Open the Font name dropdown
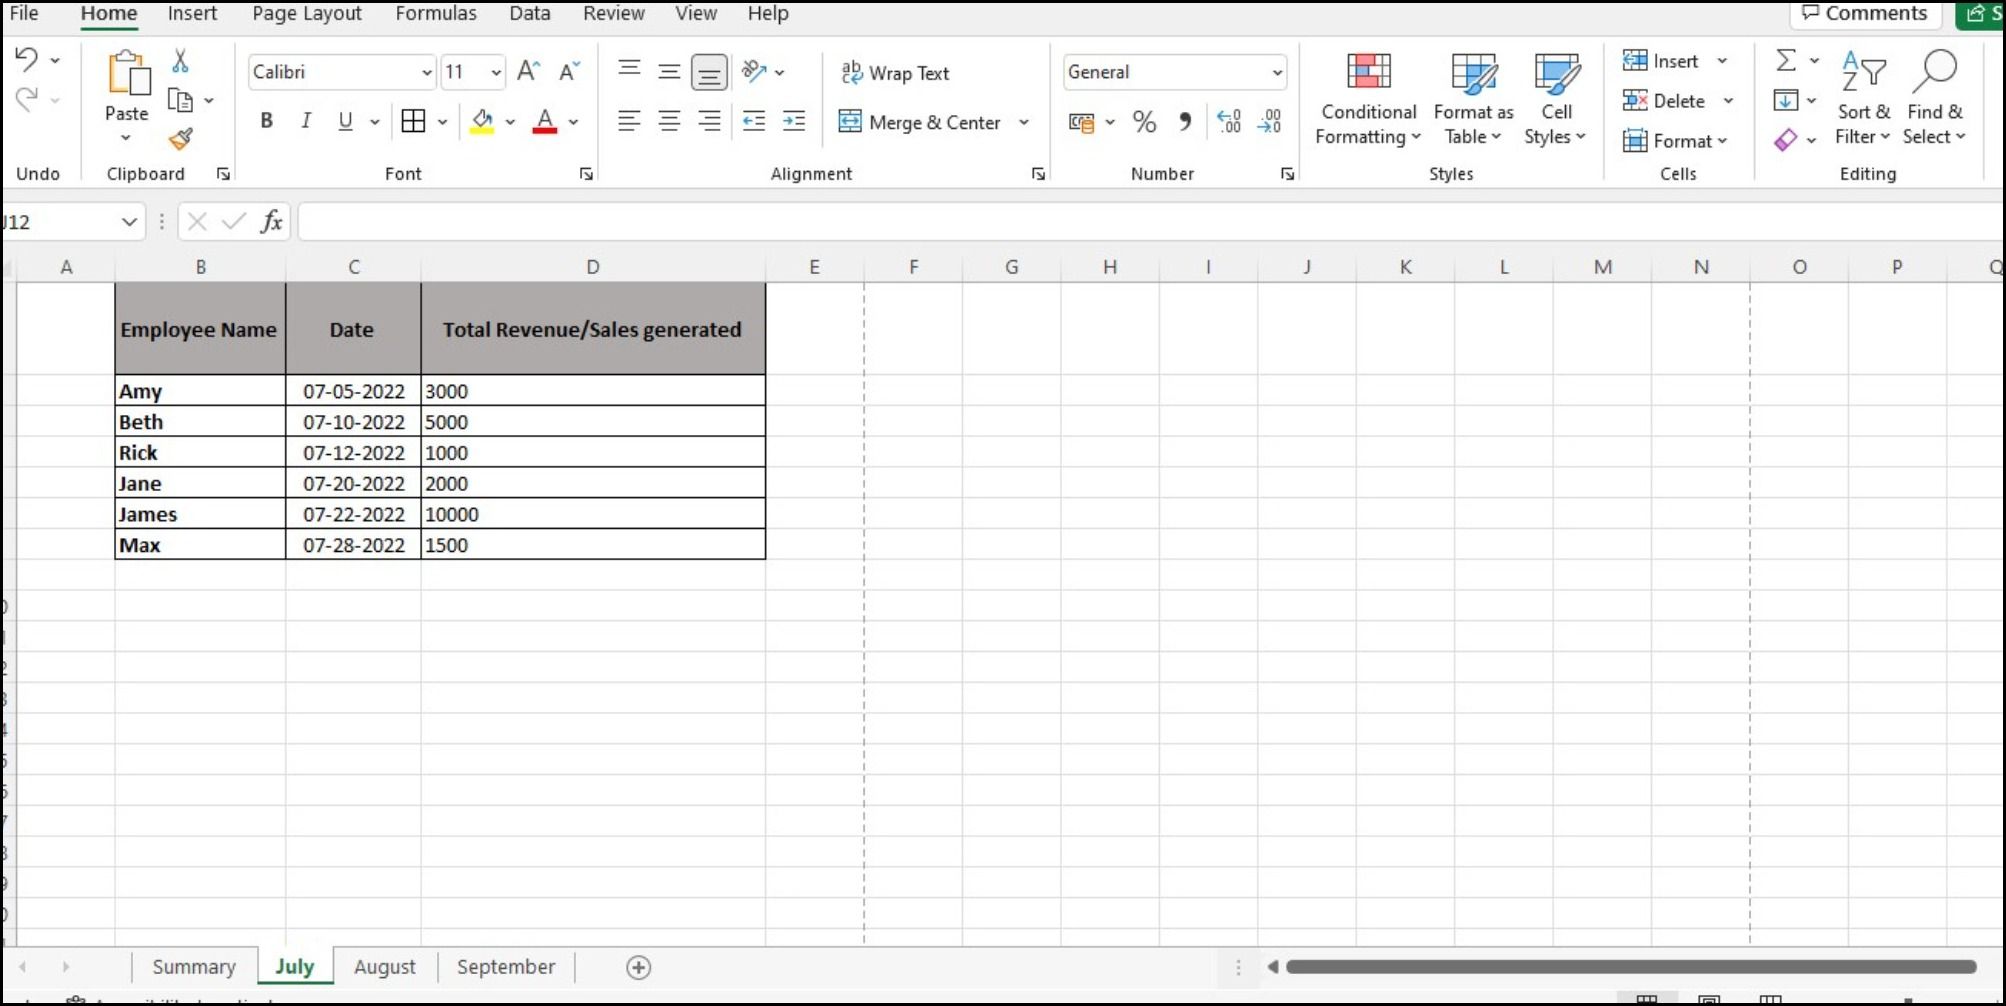 [428, 72]
